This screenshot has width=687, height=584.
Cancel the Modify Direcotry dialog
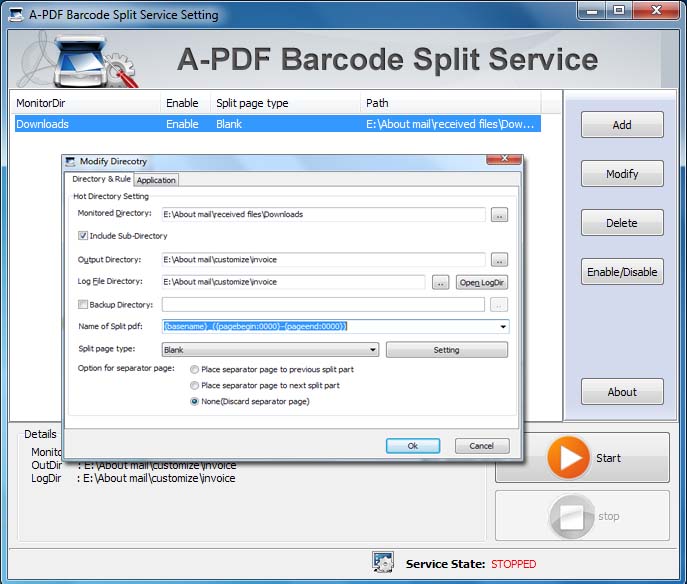coord(482,446)
